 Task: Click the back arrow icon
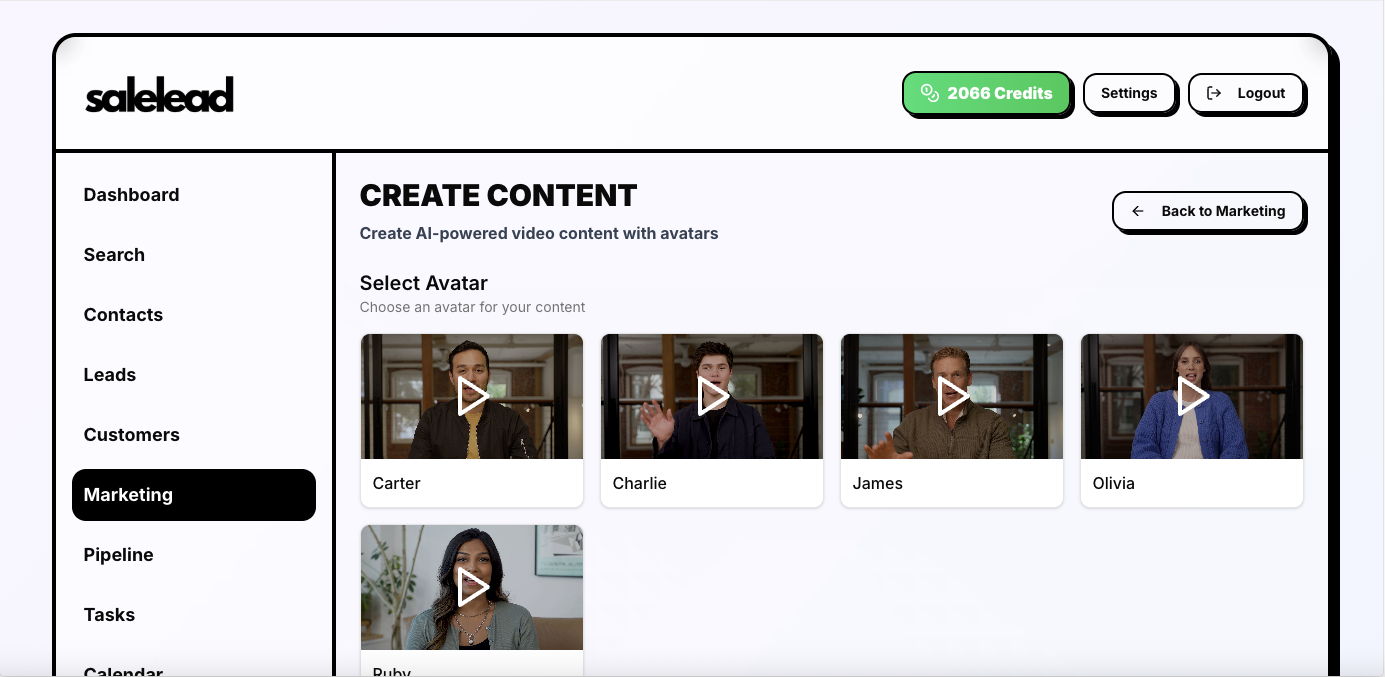click(x=1138, y=211)
